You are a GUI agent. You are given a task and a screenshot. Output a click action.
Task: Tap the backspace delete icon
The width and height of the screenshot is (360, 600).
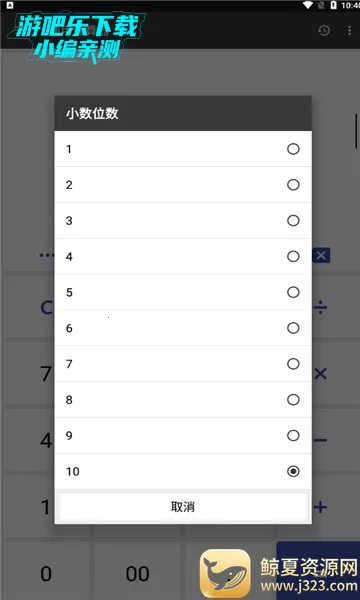pyautogui.click(x=321, y=256)
